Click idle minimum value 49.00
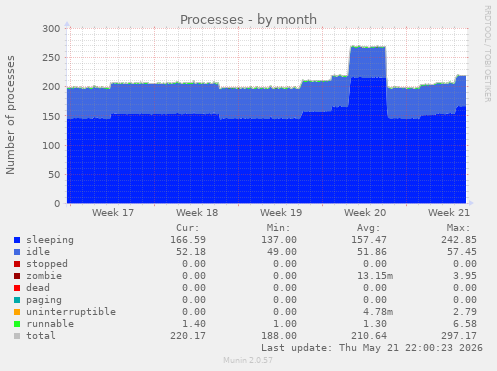This screenshot has width=497, height=371. (x=282, y=252)
